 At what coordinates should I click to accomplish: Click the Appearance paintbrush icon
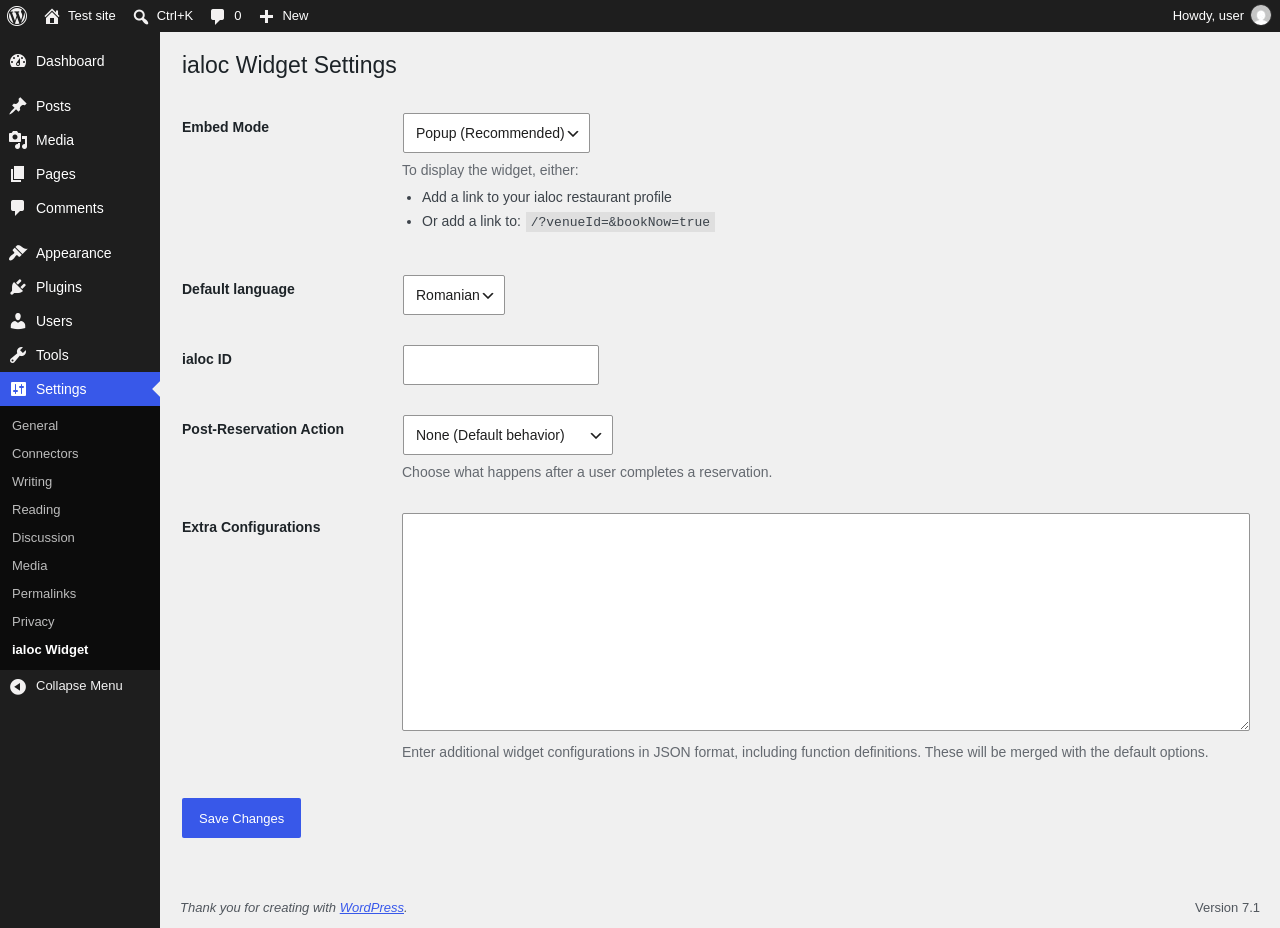18,253
